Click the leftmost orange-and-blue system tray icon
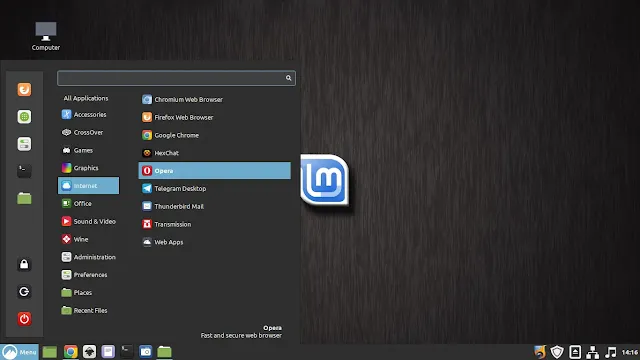 [x=540, y=352]
